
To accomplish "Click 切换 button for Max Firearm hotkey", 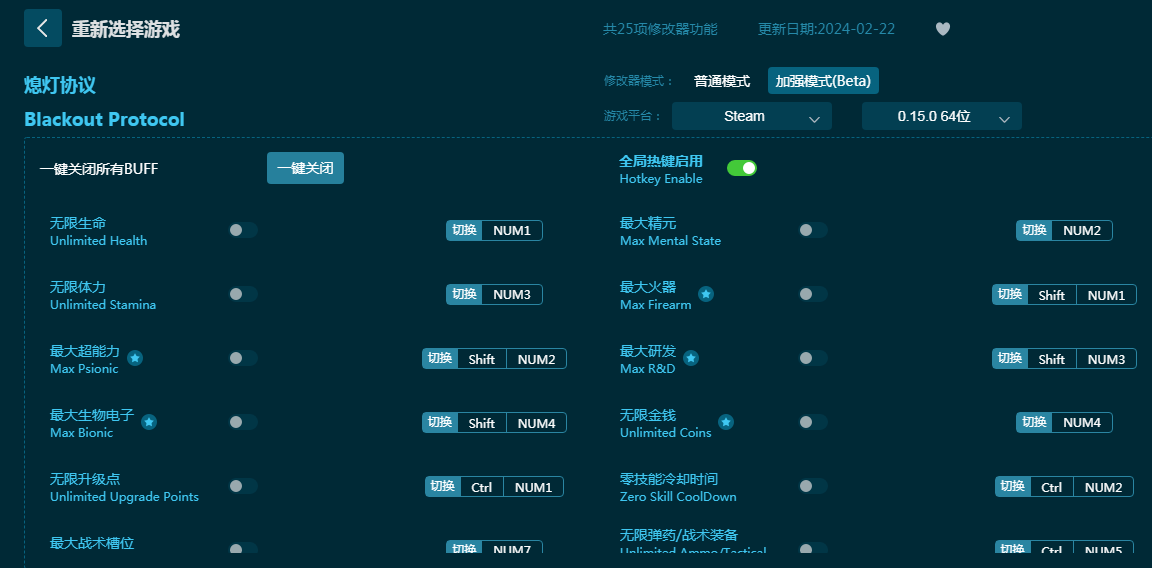I will tap(1010, 295).
